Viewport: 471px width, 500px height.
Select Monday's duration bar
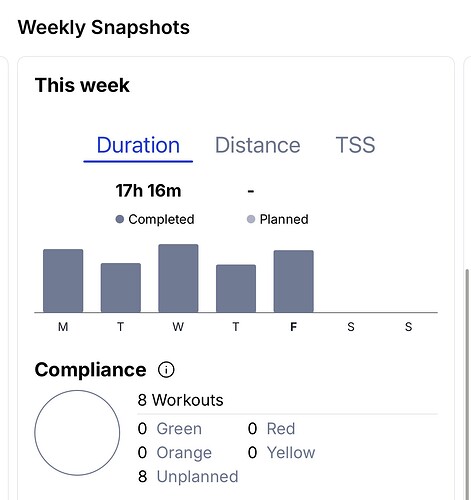[x=63, y=281]
